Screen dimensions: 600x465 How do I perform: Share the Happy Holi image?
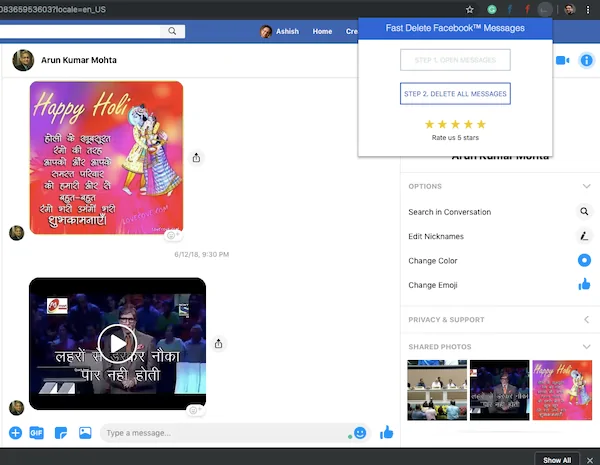196,158
